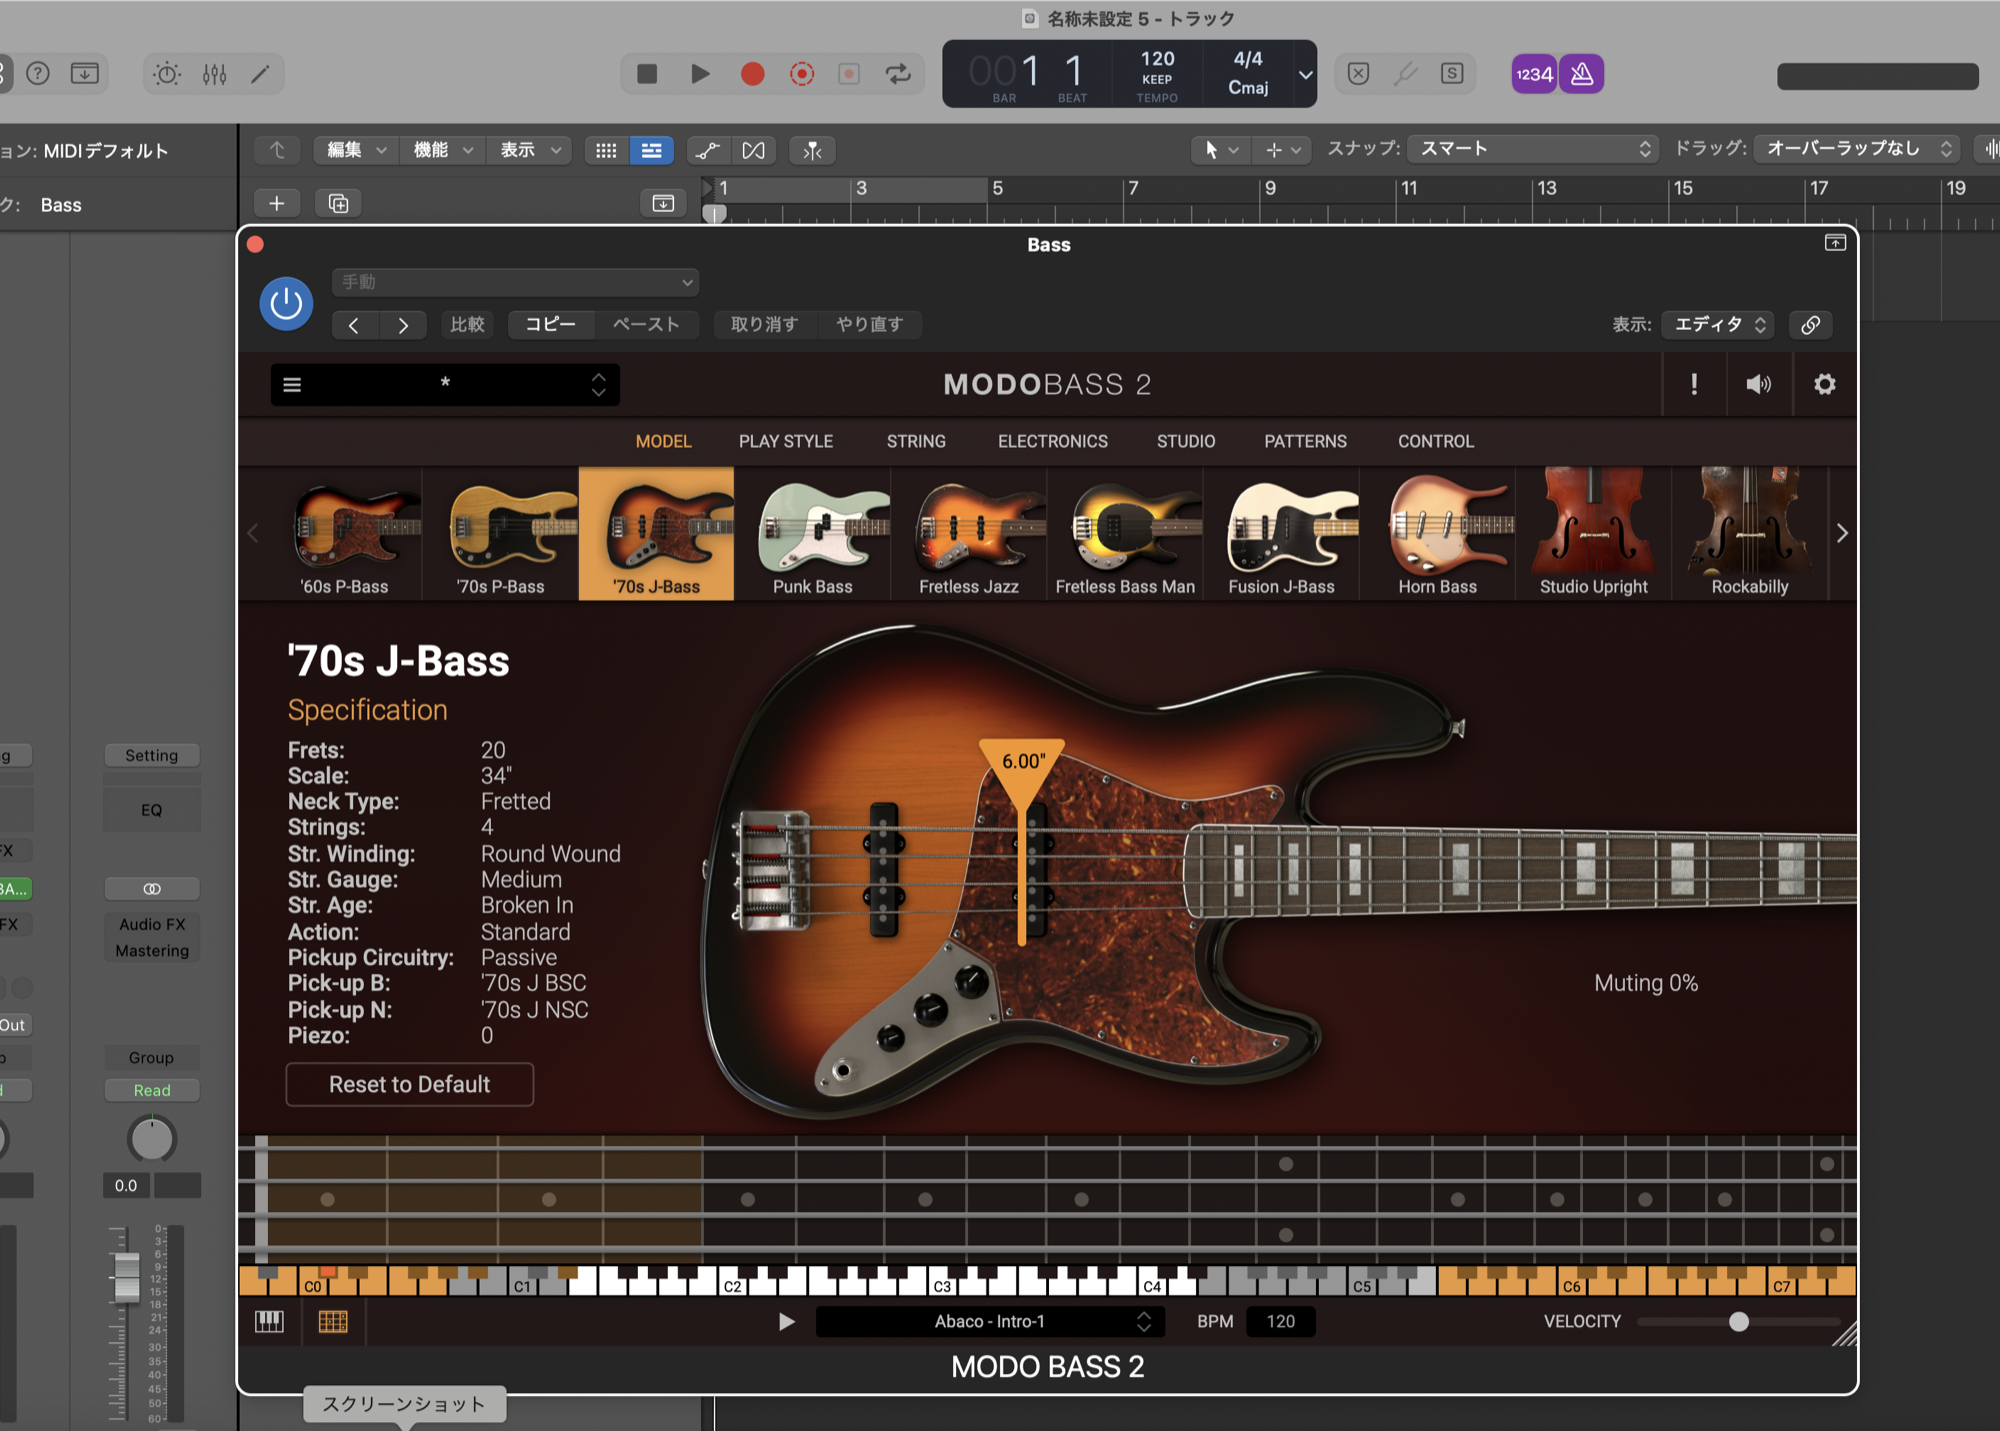Viewport: 2000px width, 1431px height.
Task: Select the Punk Bass model
Action: tap(813, 534)
